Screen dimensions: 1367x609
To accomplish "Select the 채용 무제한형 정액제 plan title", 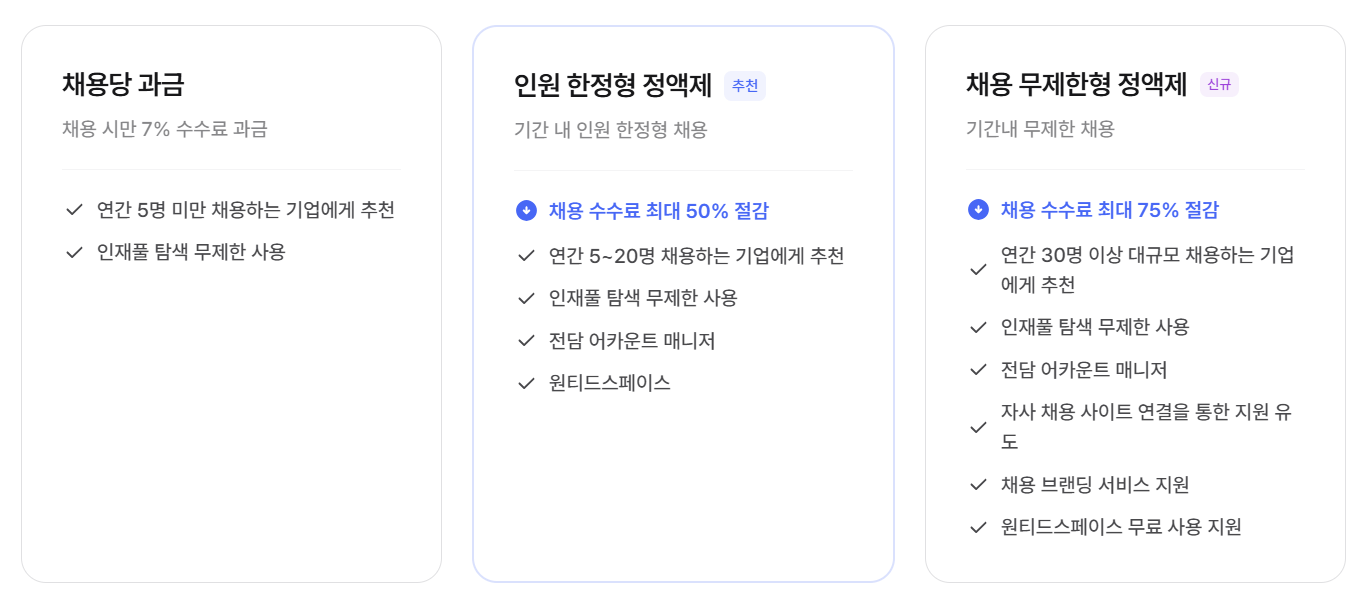I will [x=1076, y=84].
